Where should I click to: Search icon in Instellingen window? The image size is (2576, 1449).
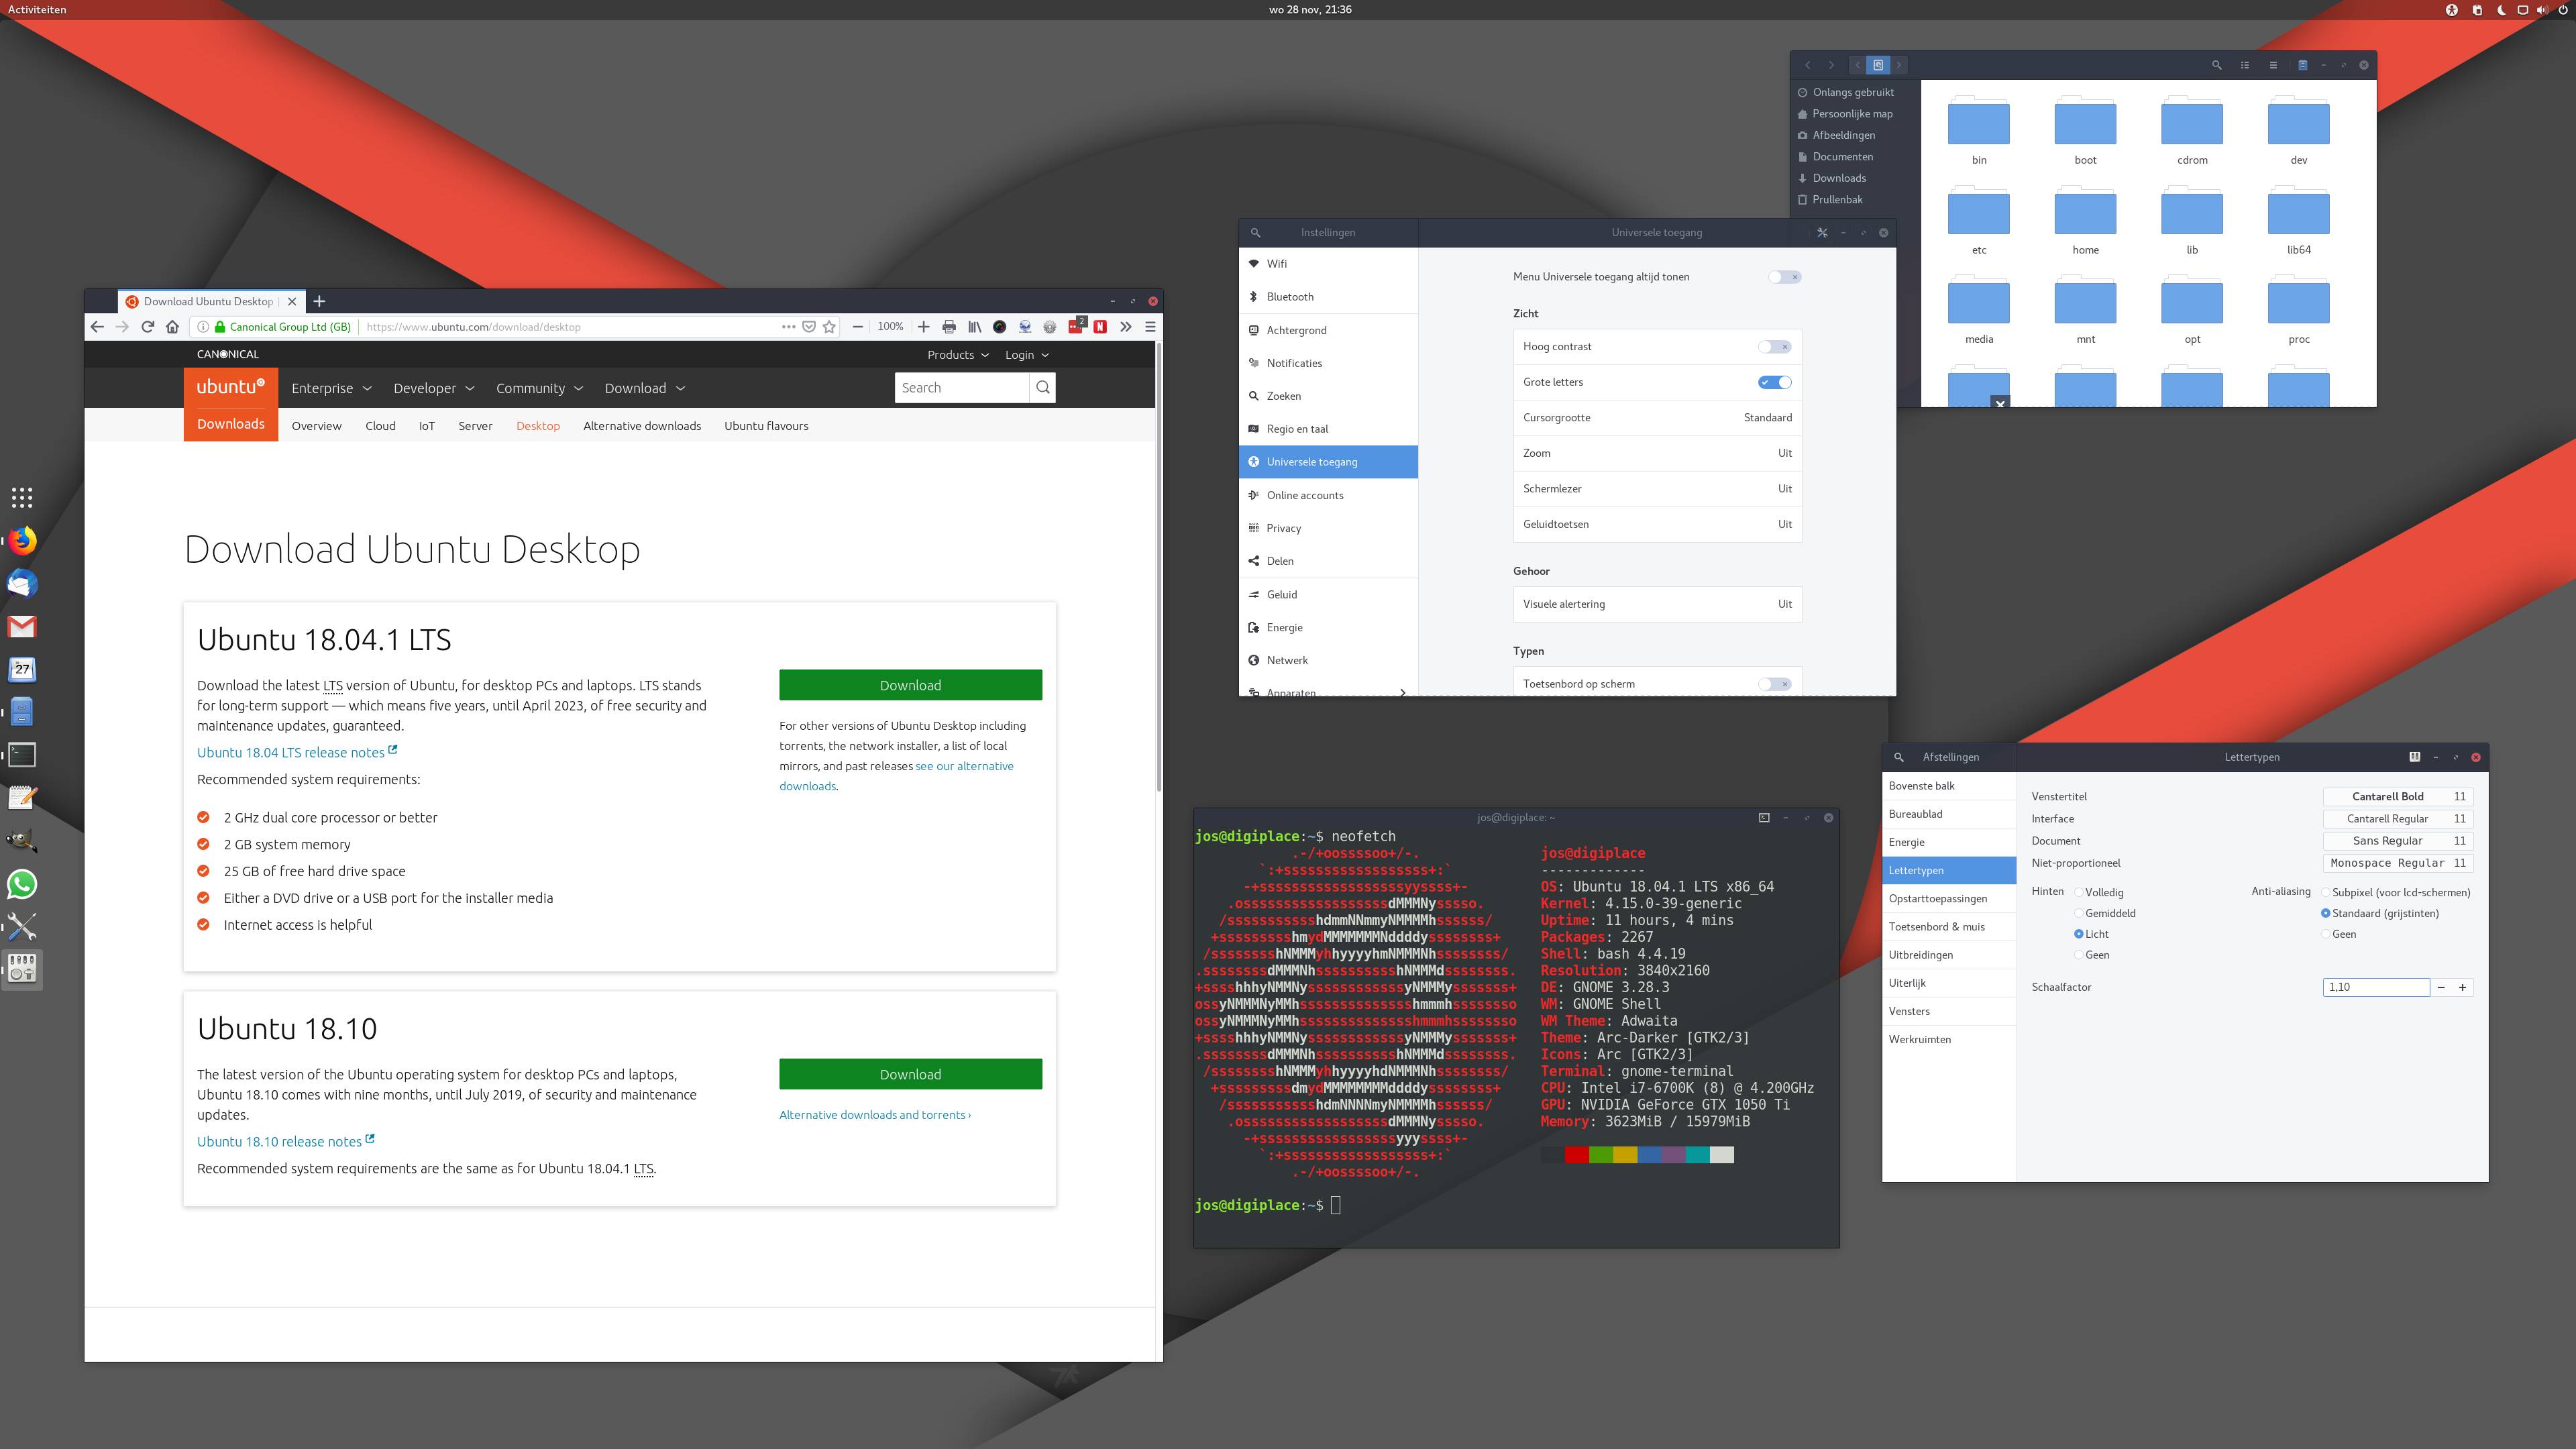1256,233
